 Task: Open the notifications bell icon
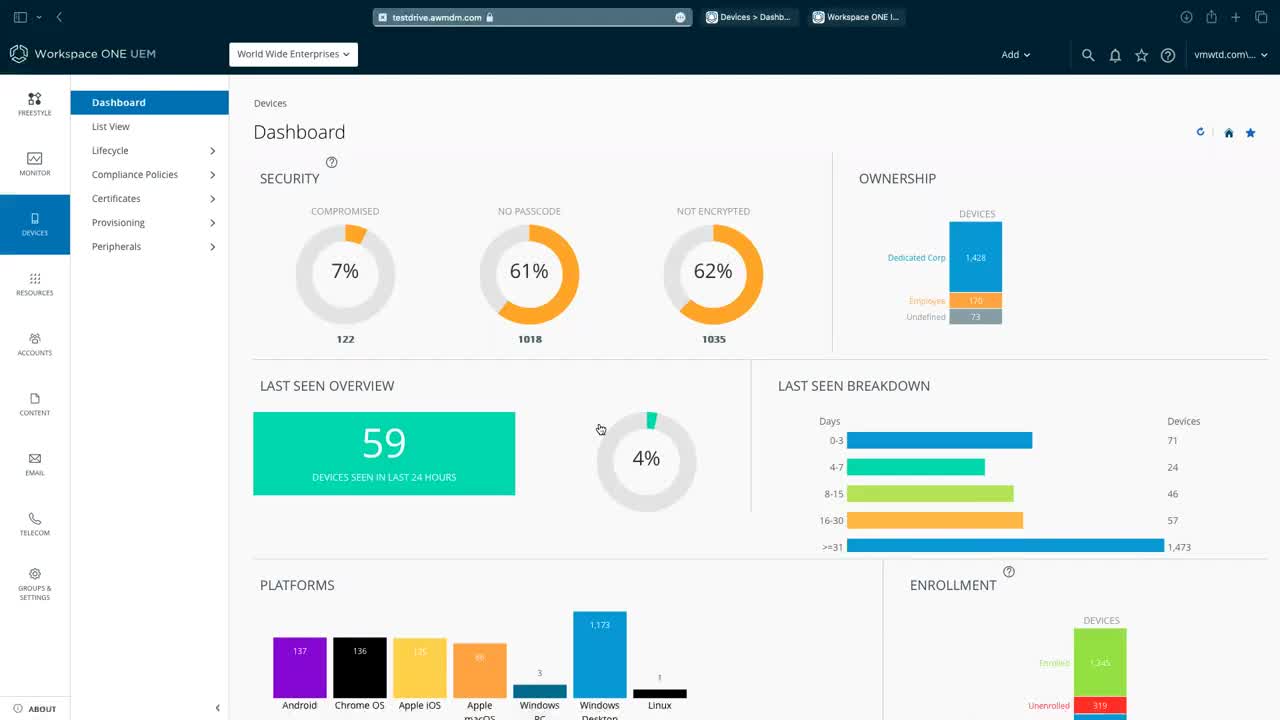pos(1115,55)
